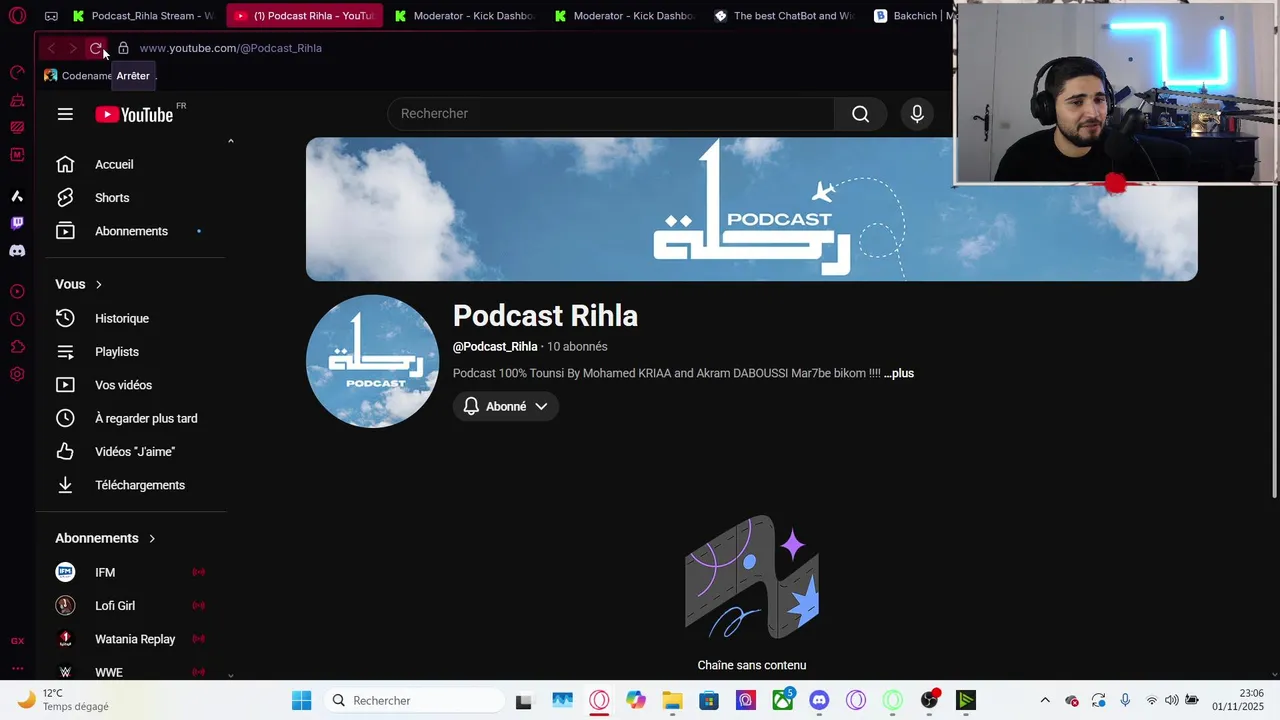
Task: Go back with browser back arrow
Action: [51, 48]
